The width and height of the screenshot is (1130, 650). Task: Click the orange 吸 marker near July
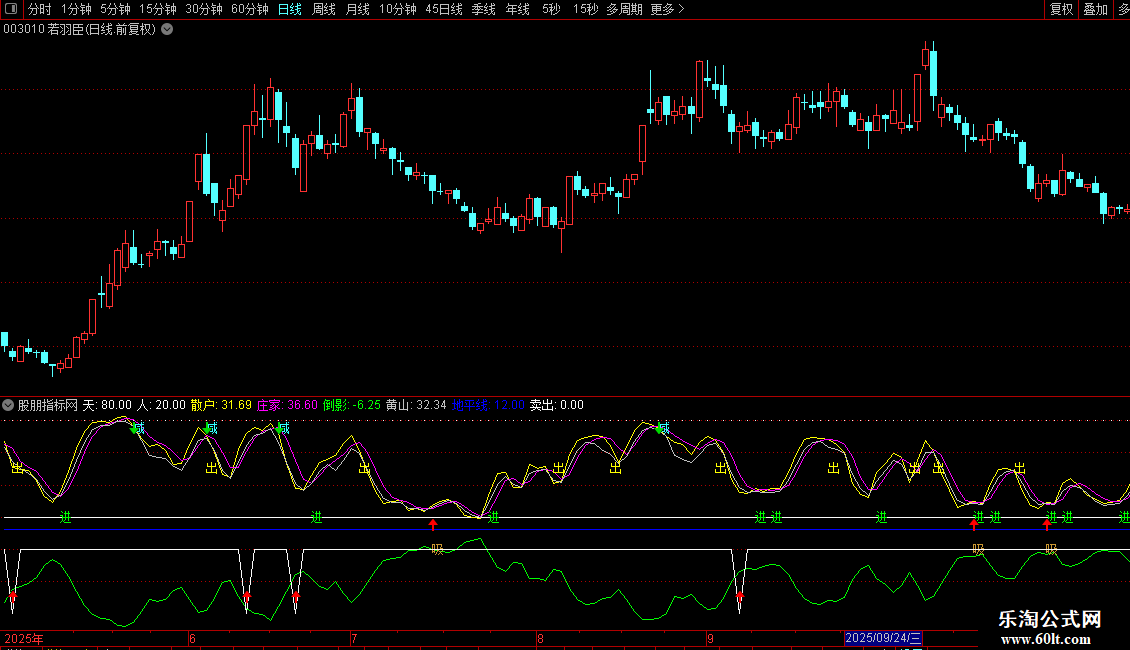tap(436, 549)
